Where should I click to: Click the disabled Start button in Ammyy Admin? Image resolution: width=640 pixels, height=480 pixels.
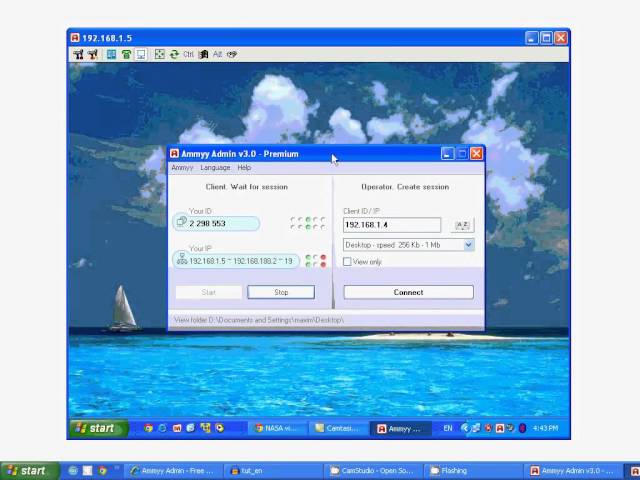pyautogui.click(x=209, y=292)
